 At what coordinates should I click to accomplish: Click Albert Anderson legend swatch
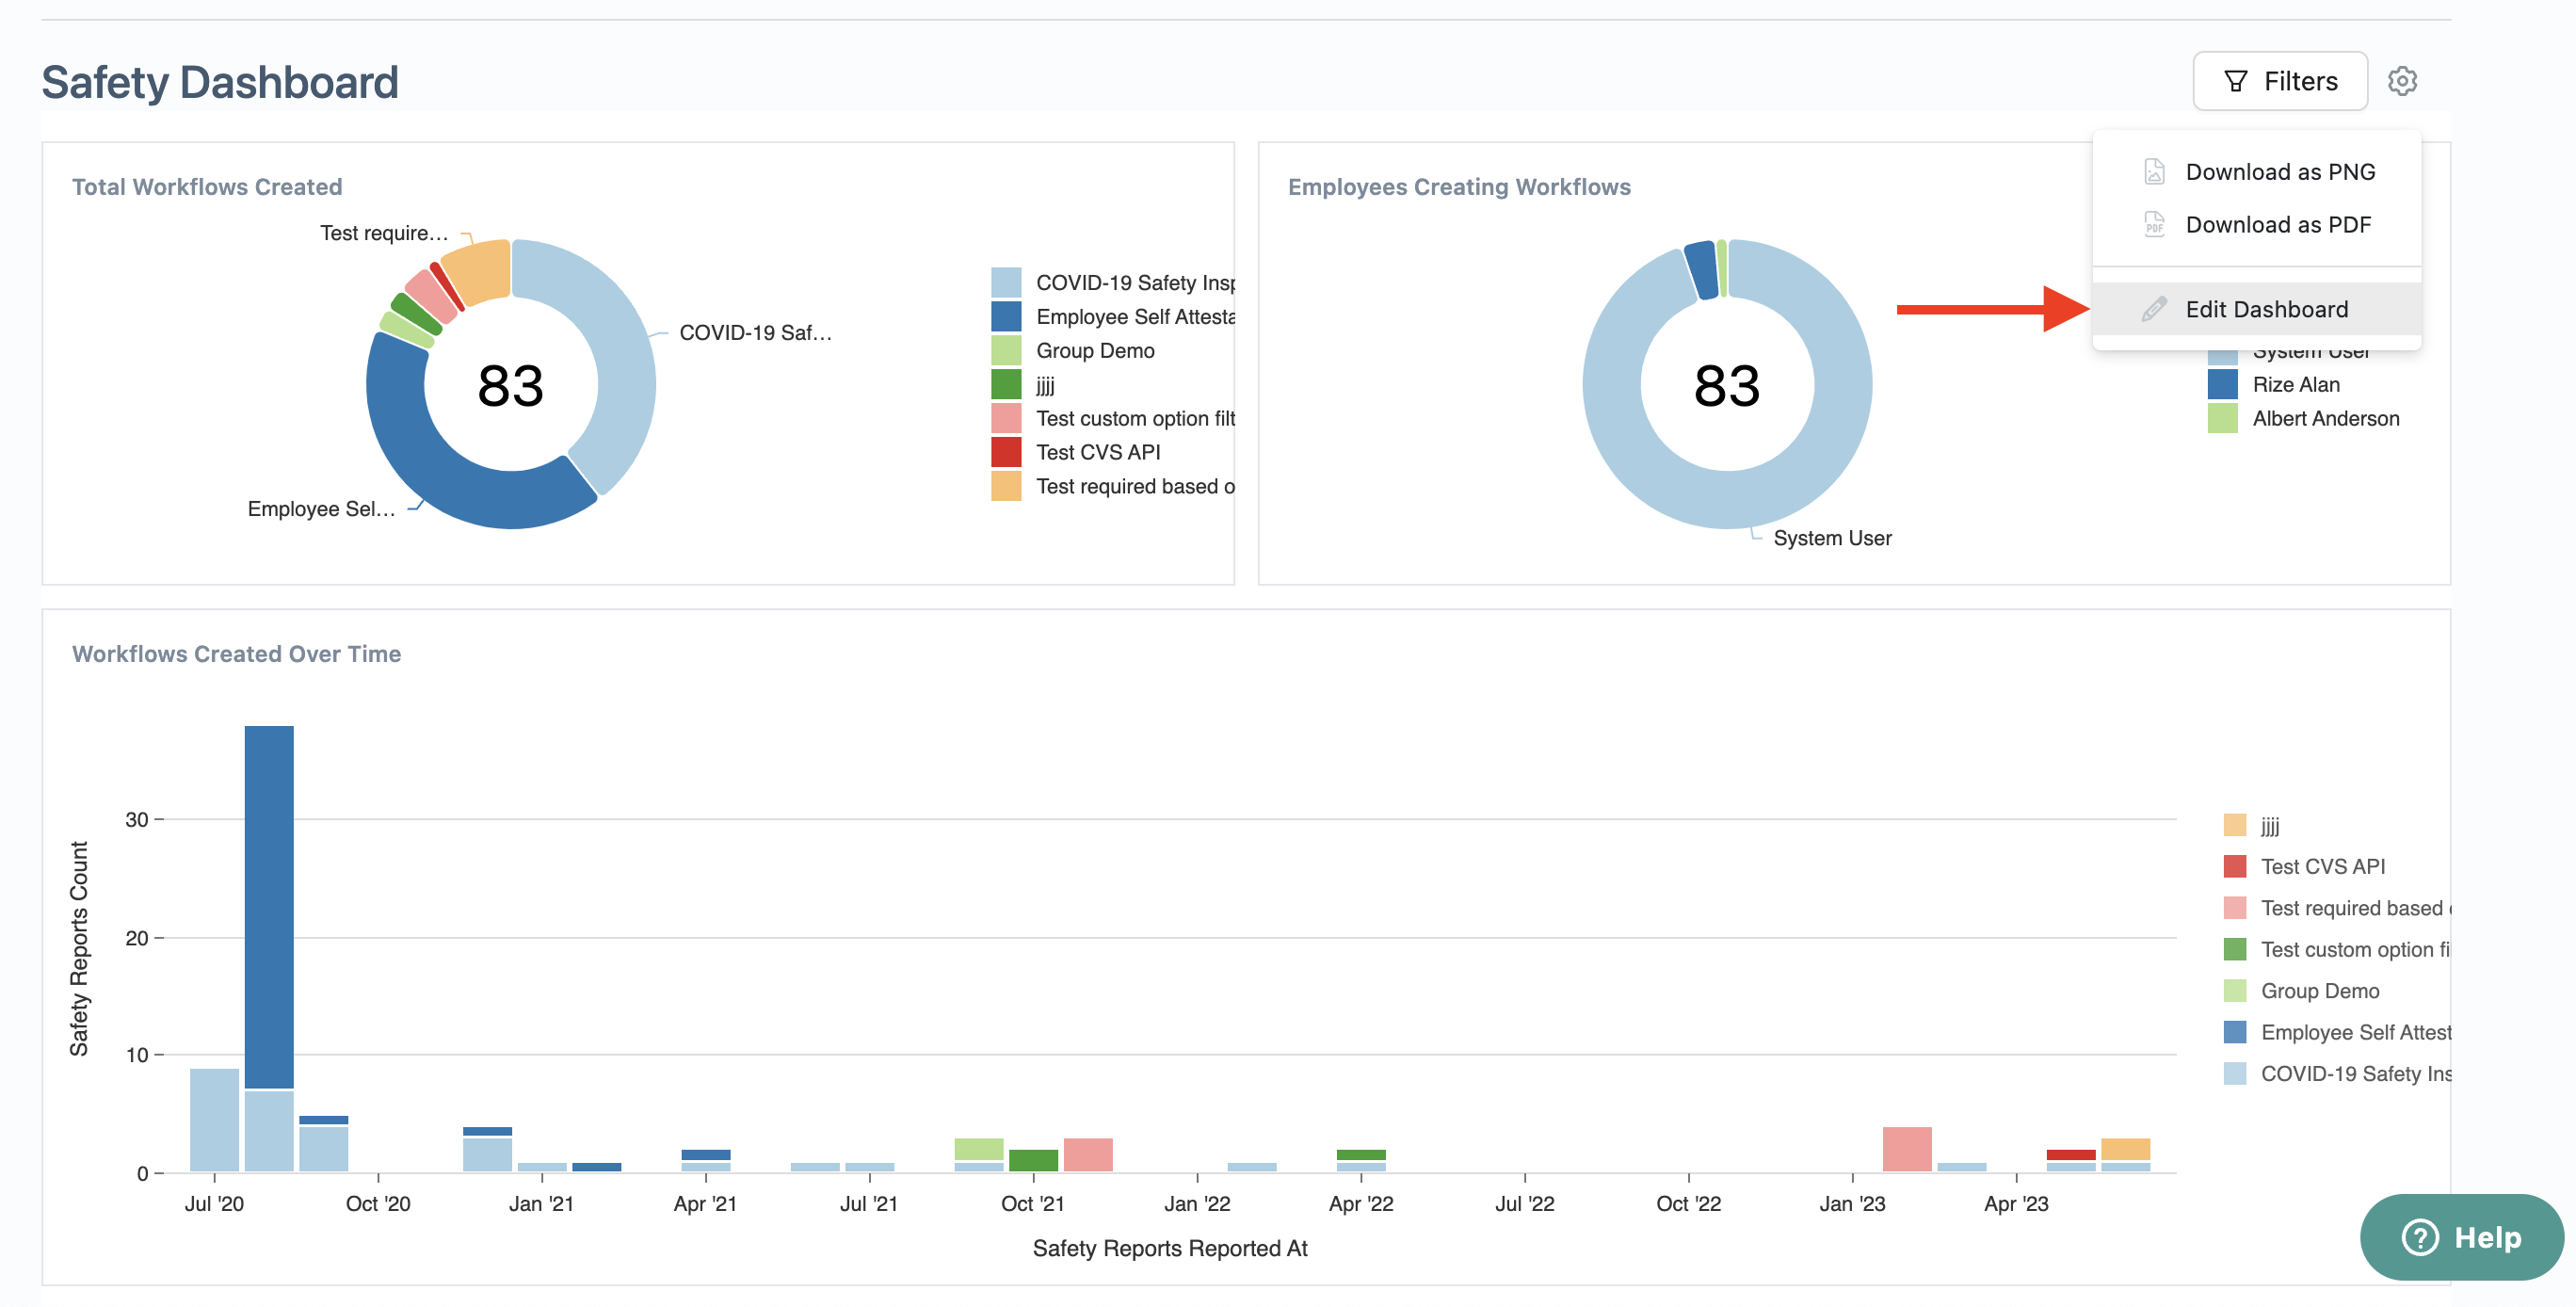click(2222, 419)
